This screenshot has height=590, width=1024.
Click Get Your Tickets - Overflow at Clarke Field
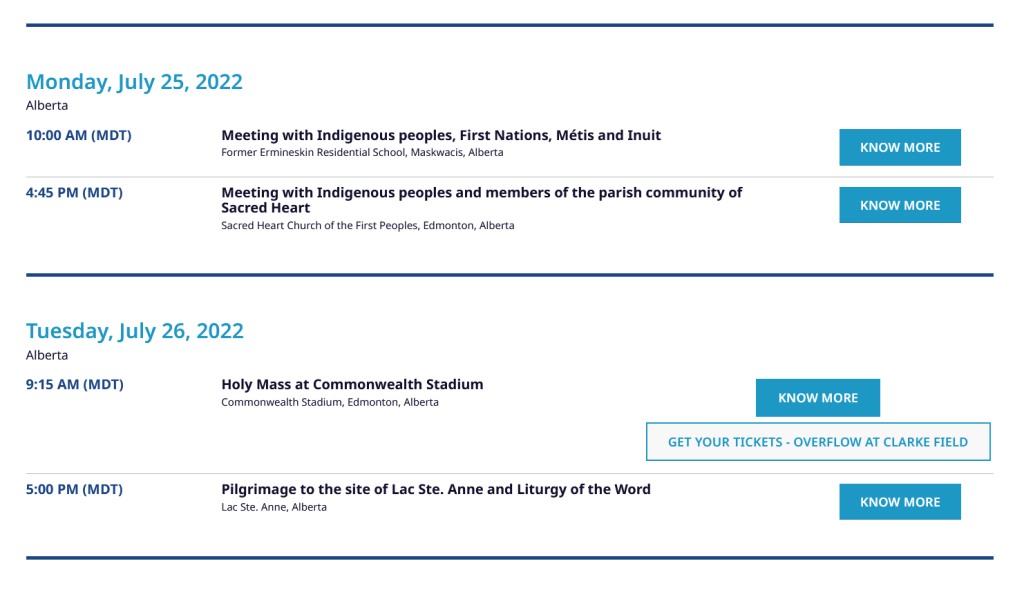[818, 442]
